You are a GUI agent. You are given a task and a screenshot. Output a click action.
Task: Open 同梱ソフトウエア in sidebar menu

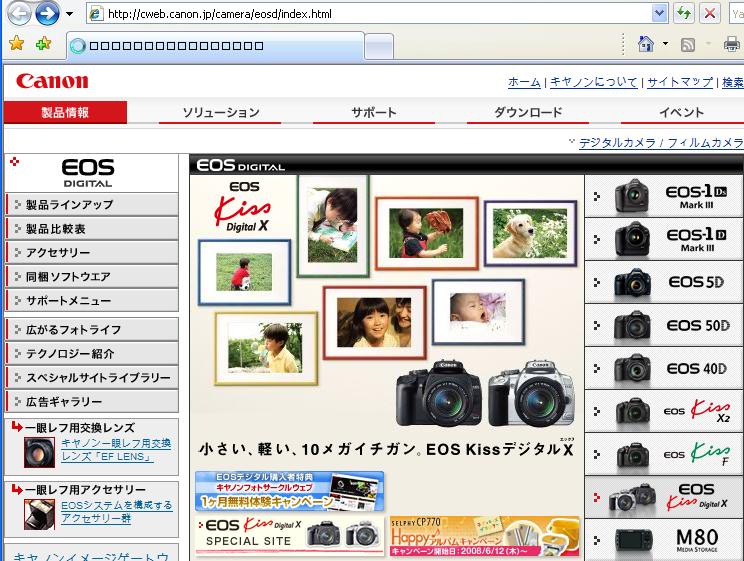tap(92, 277)
